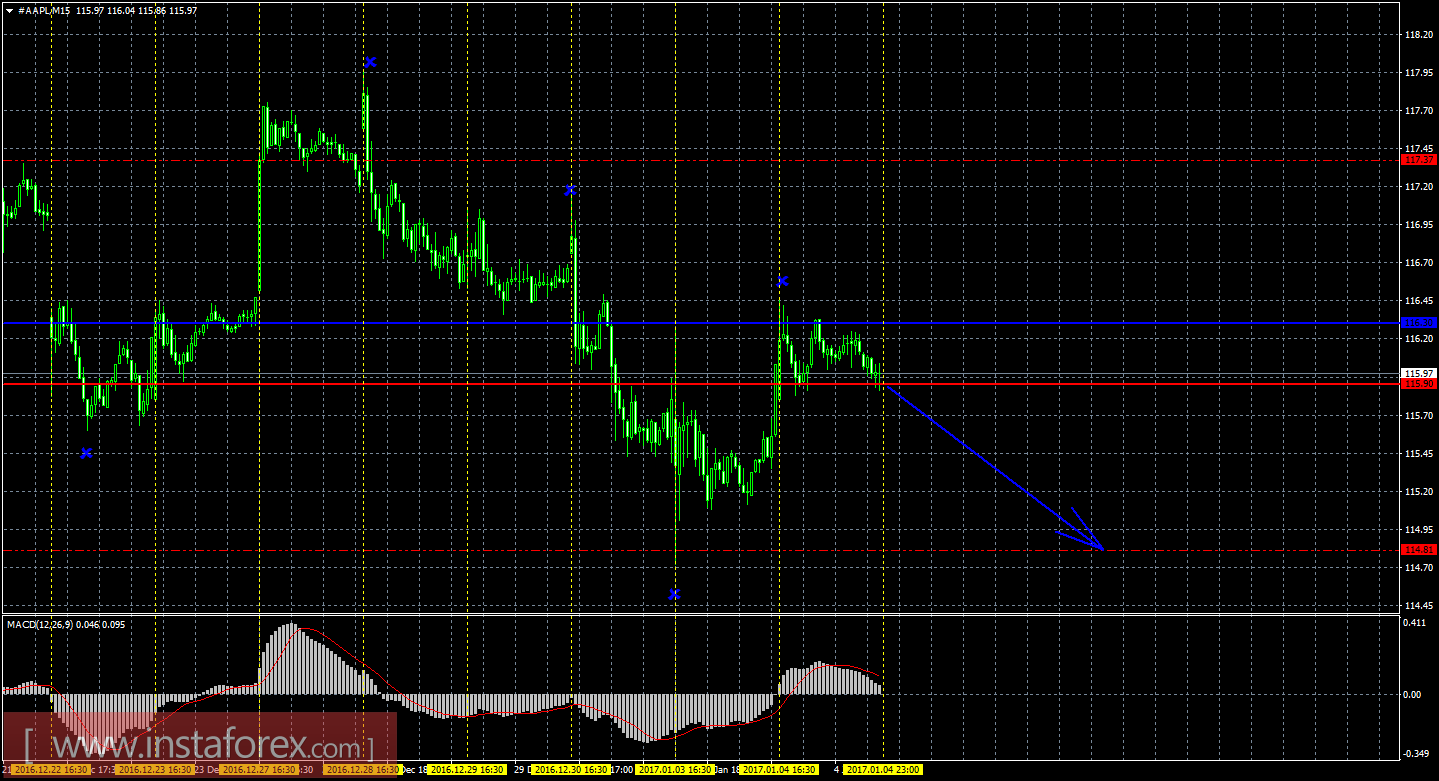Screen dimensions: 1439x781
Task: Click the 117.70 price axis value
Action: [1418, 110]
